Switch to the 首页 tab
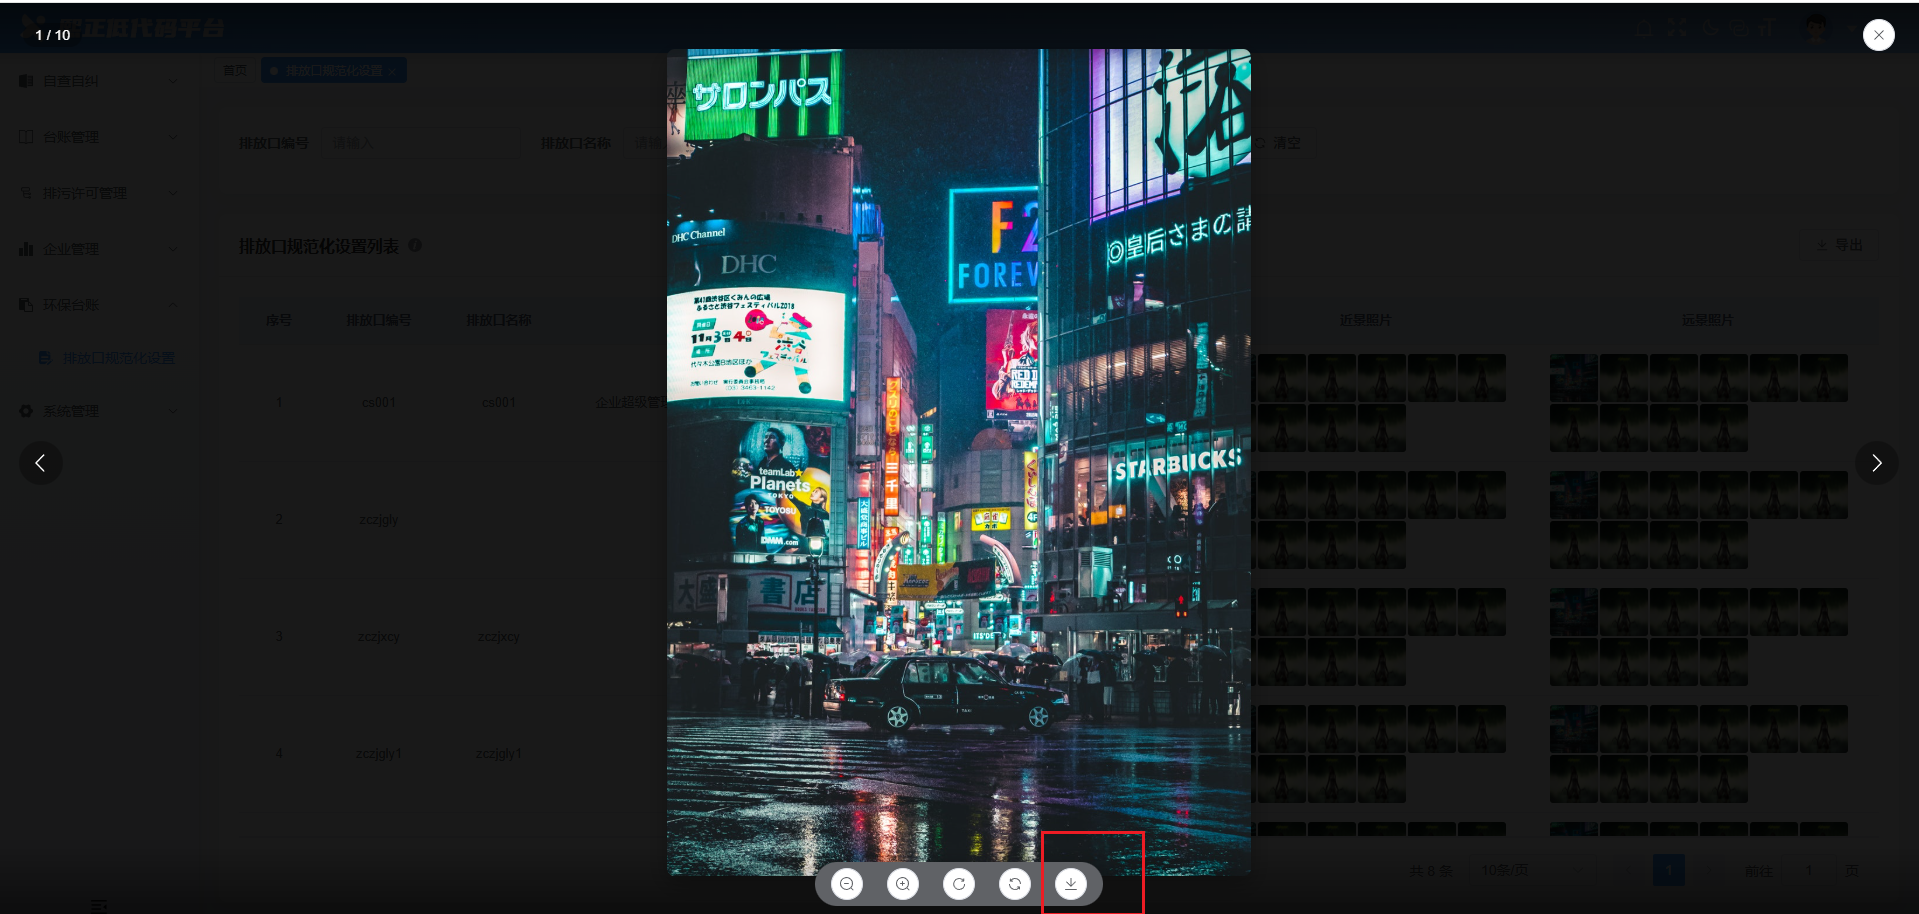The height and width of the screenshot is (914, 1919). pyautogui.click(x=235, y=71)
